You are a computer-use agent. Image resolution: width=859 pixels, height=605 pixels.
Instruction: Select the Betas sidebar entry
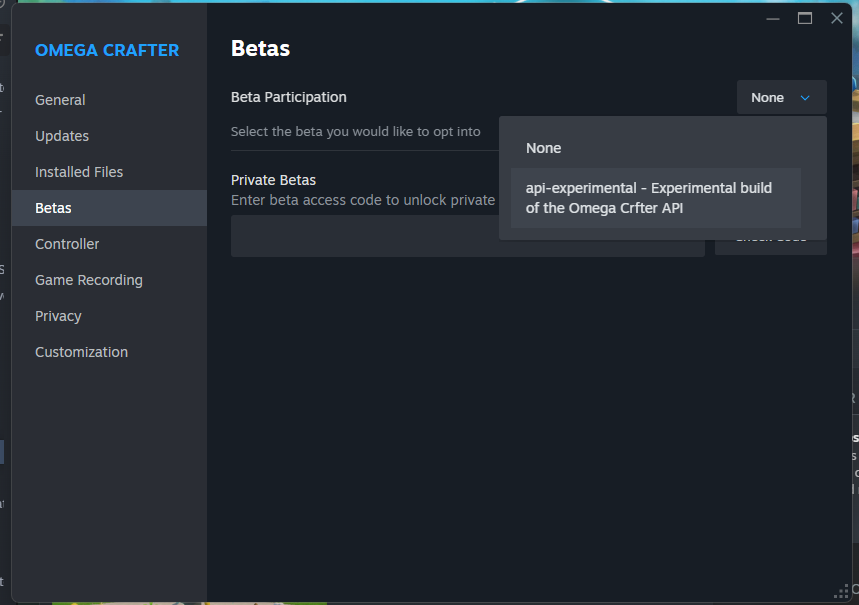point(53,208)
